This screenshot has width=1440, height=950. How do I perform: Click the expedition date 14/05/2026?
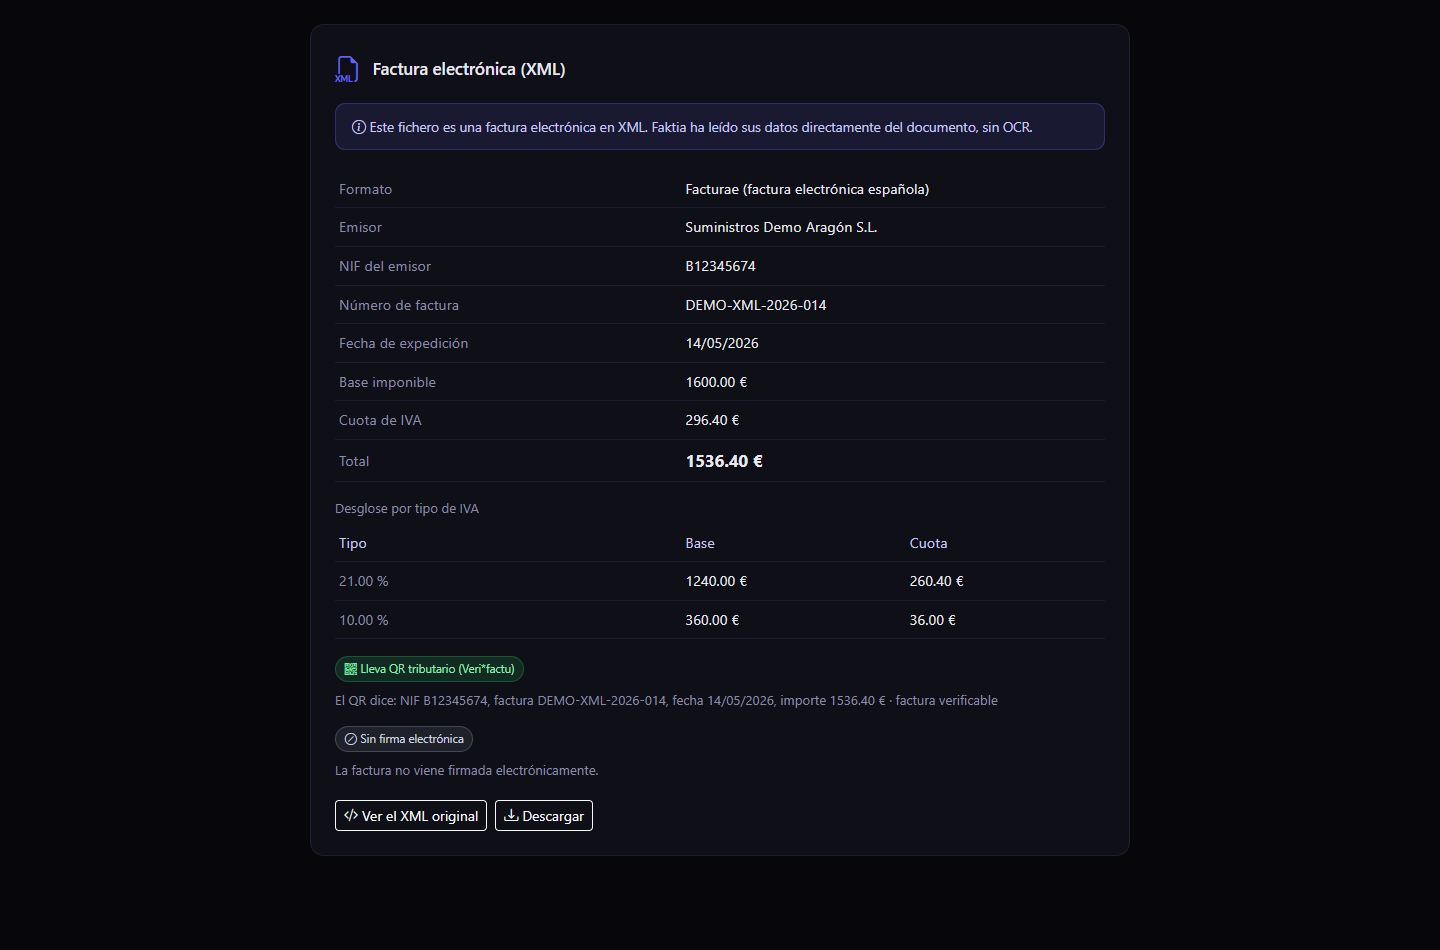pyautogui.click(x=722, y=343)
